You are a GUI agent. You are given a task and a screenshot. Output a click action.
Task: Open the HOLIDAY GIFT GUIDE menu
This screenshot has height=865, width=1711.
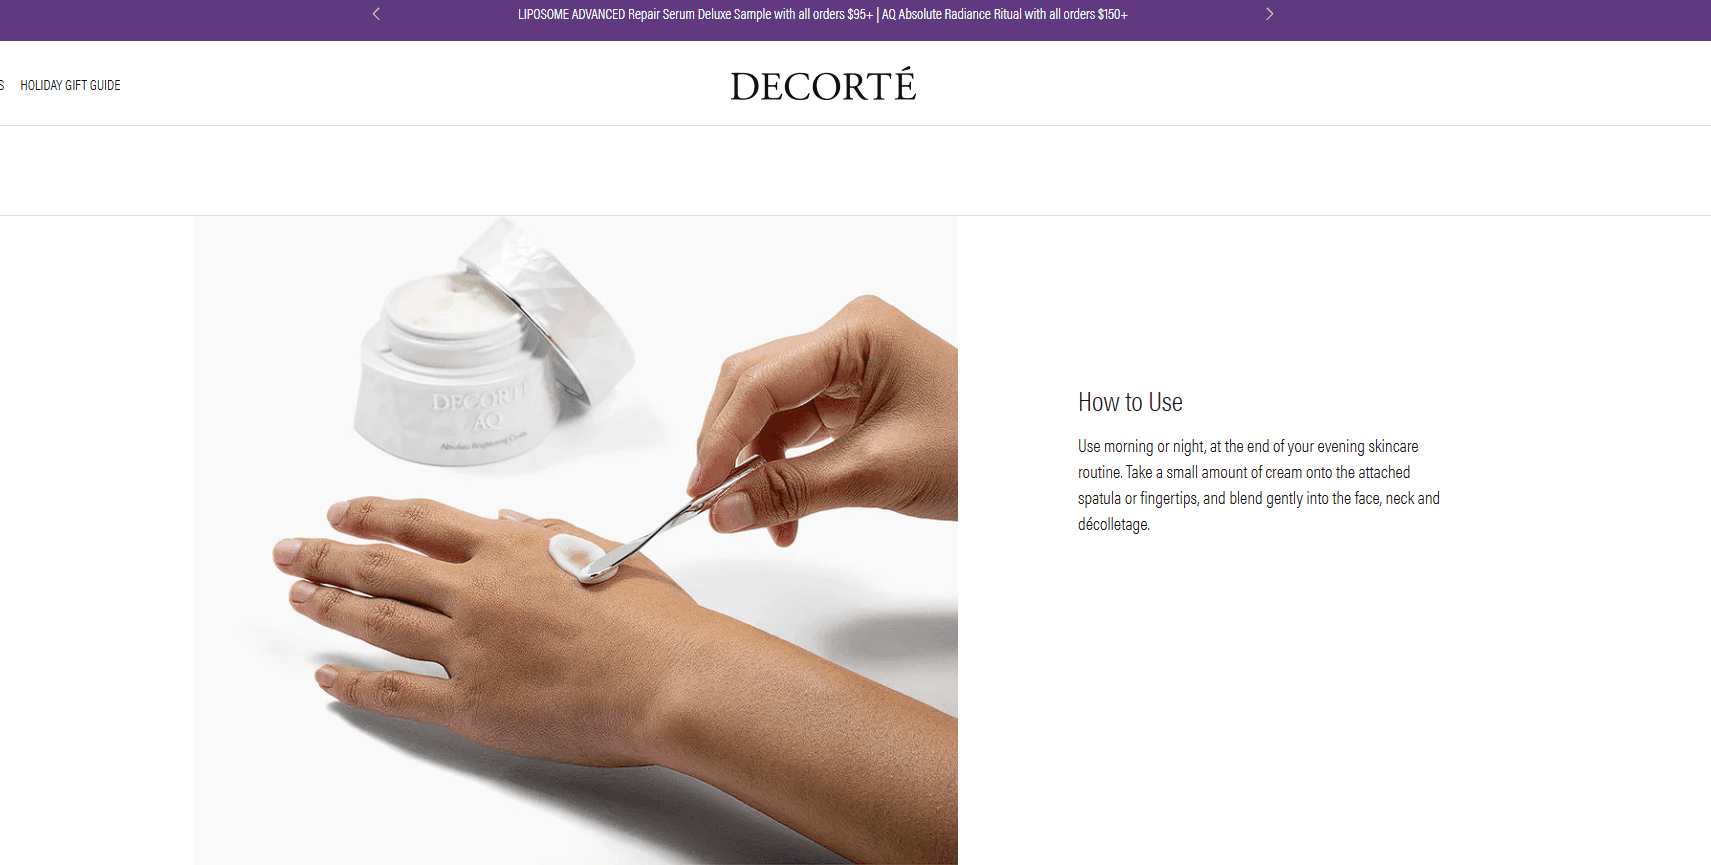[x=70, y=85]
